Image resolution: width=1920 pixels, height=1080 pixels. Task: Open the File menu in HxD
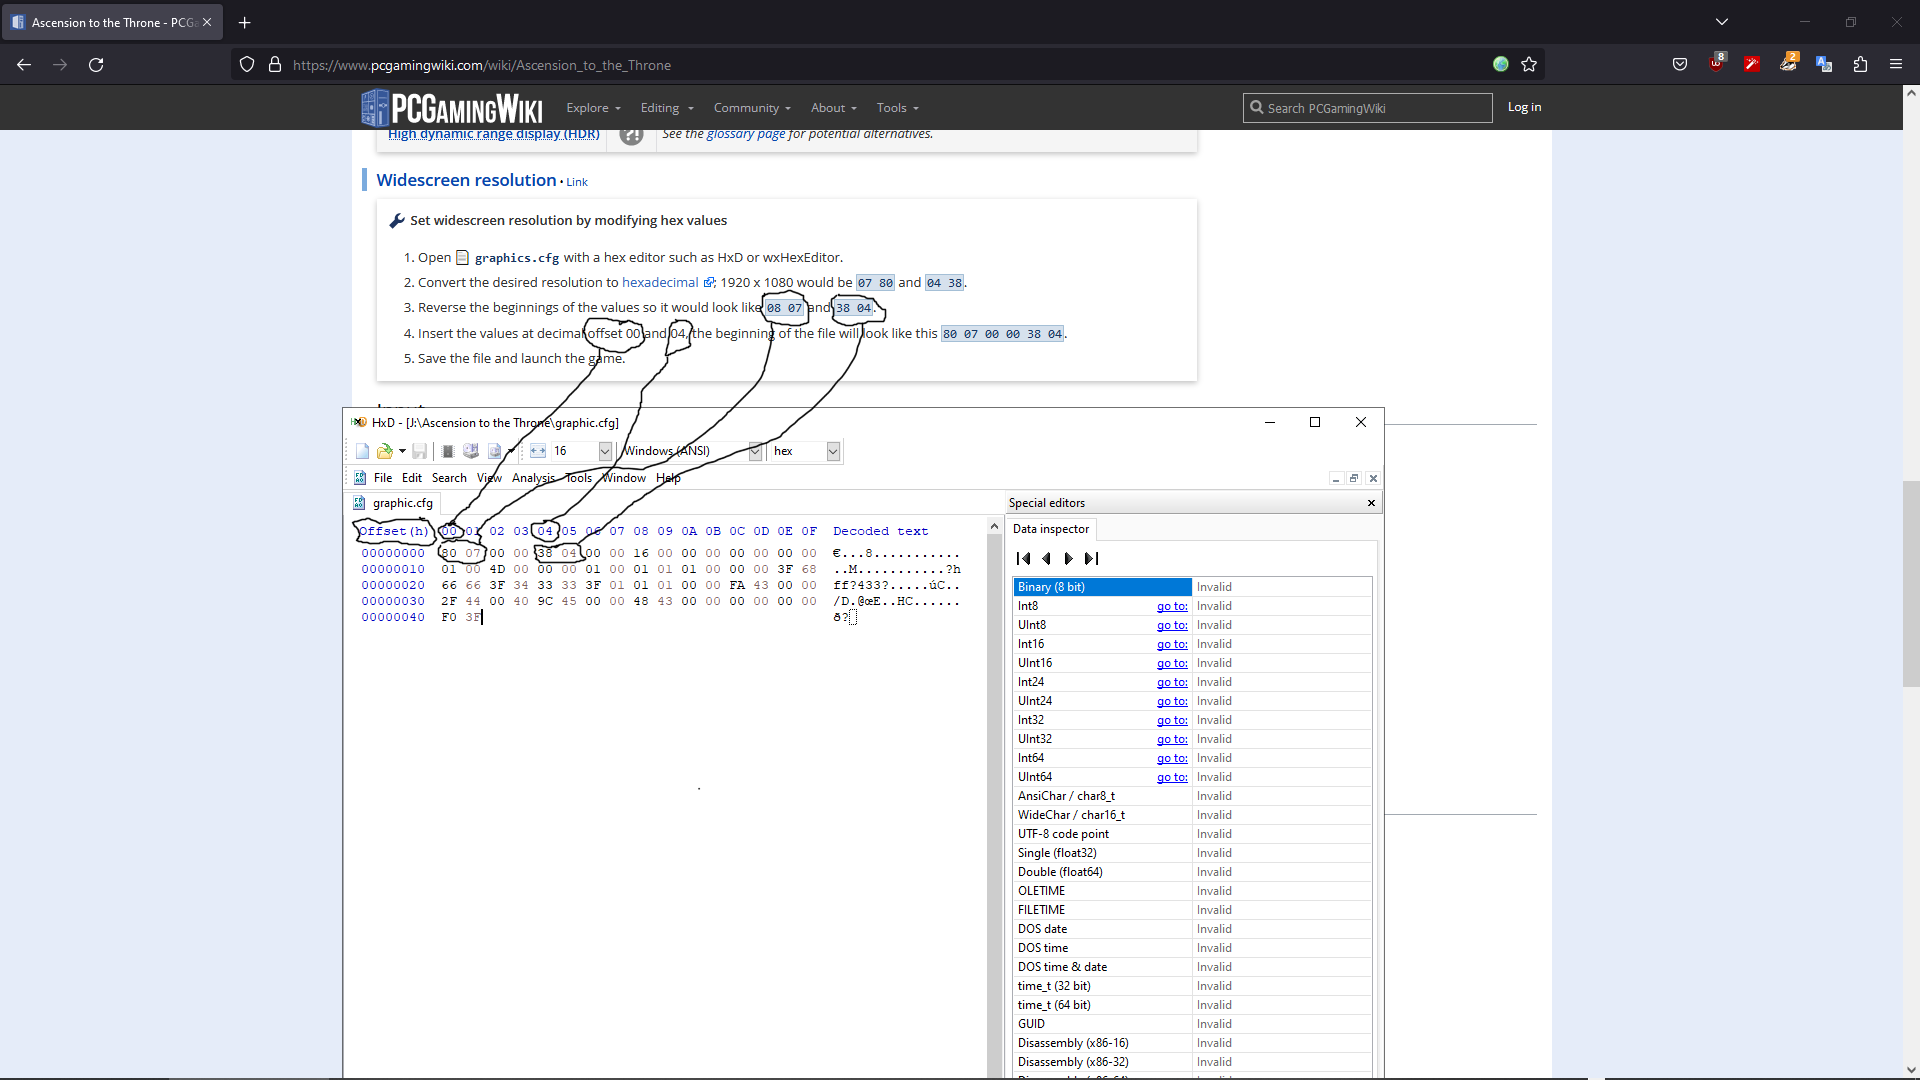coord(383,478)
